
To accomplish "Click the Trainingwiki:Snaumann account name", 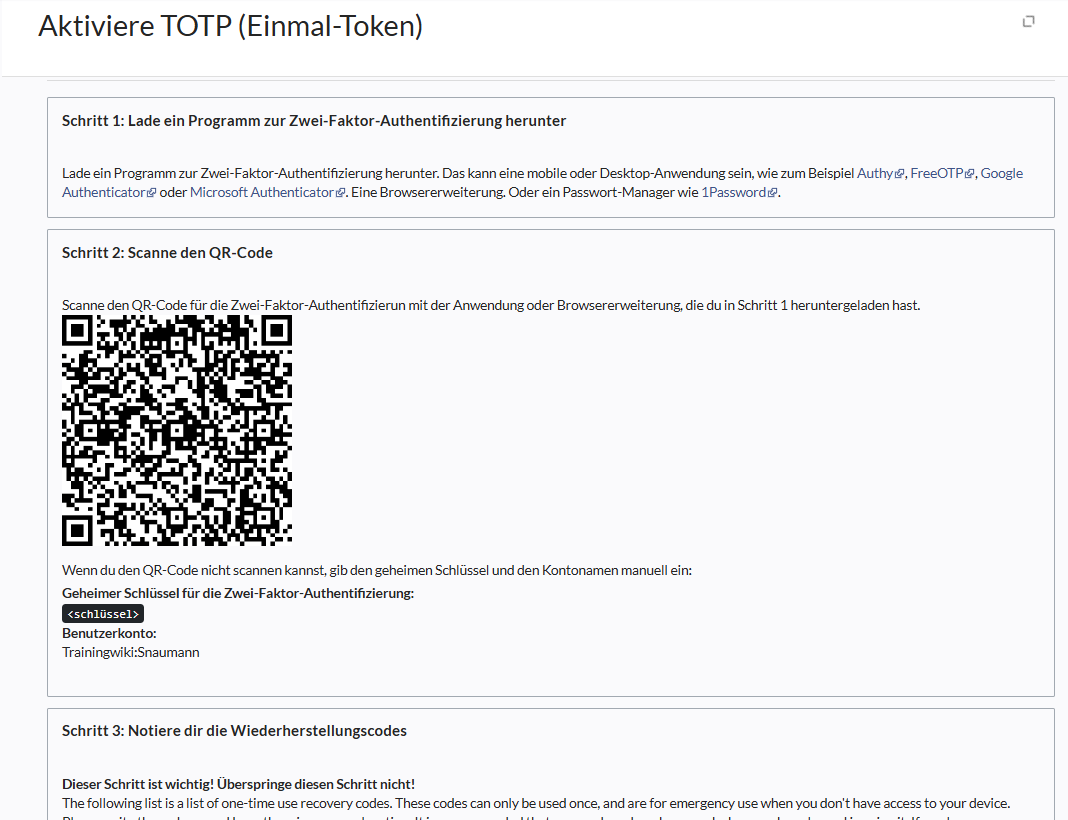I will click(x=131, y=652).
